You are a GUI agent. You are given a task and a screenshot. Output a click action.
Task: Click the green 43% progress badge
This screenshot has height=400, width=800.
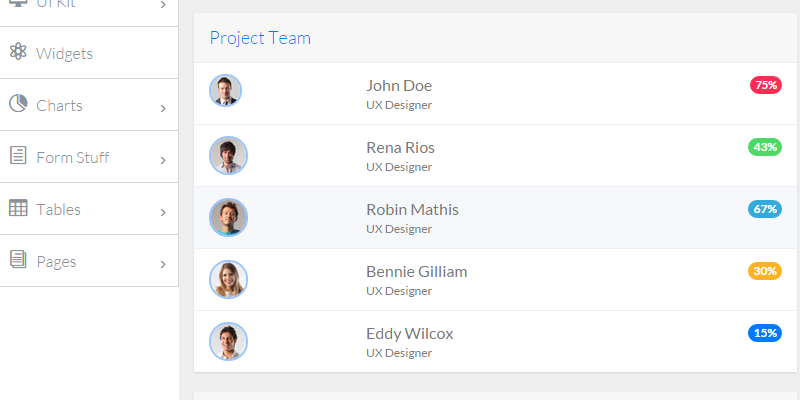[764, 147]
